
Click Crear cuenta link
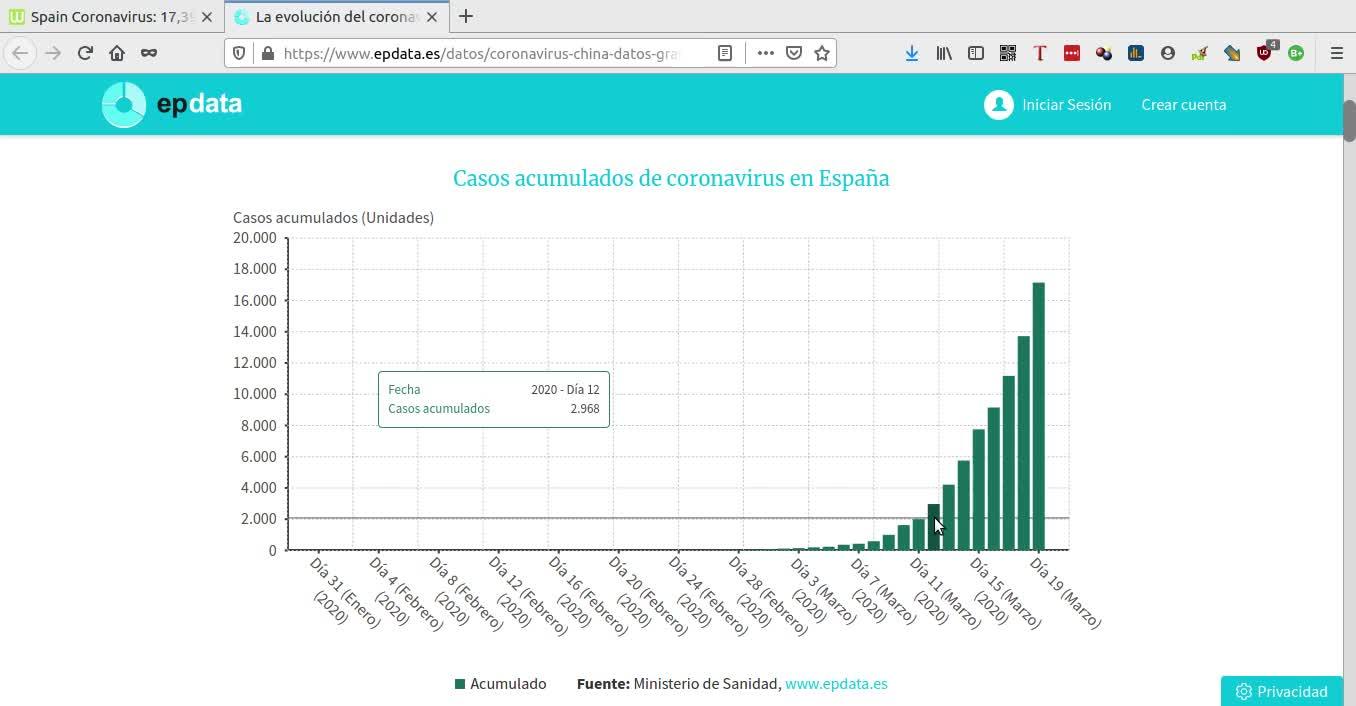pyautogui.click(x=1184, y=104)
